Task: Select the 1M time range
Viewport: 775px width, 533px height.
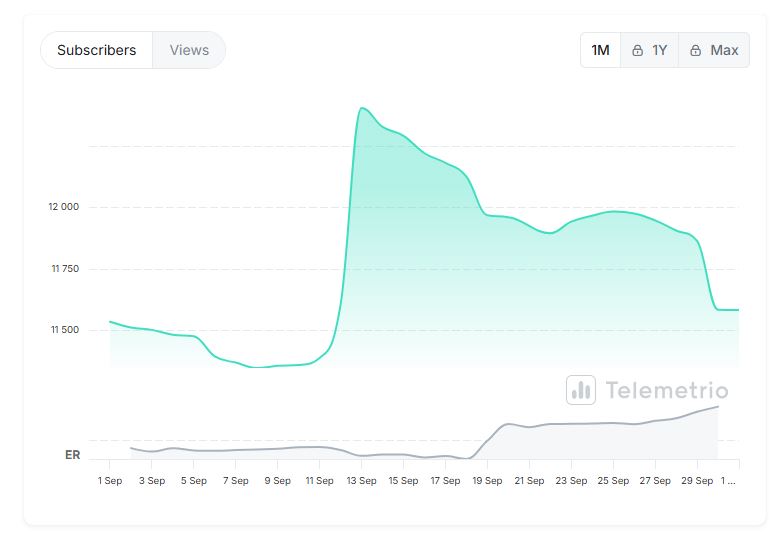Action: (x=600, y=50)
